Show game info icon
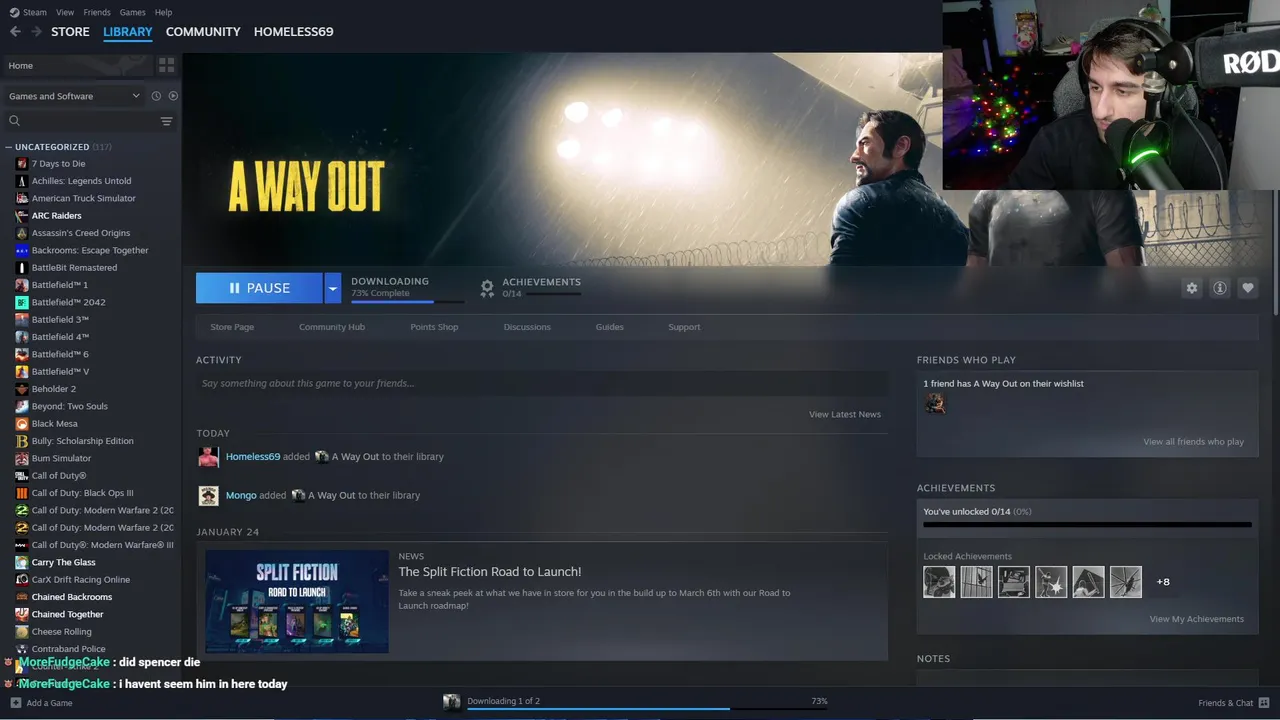This screenshot has width=1280, height=720. pos(1219,288)
